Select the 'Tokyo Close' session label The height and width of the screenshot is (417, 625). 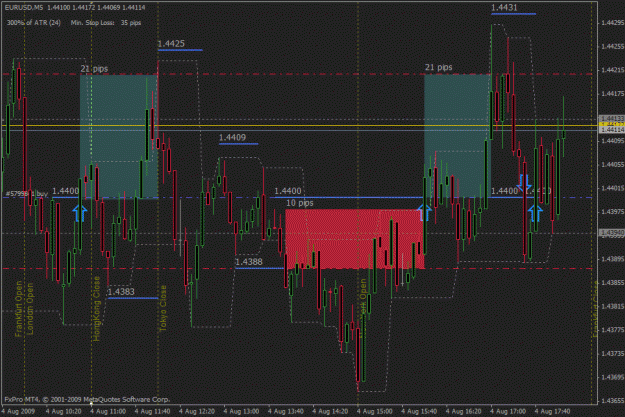click(x=163, y=308)
